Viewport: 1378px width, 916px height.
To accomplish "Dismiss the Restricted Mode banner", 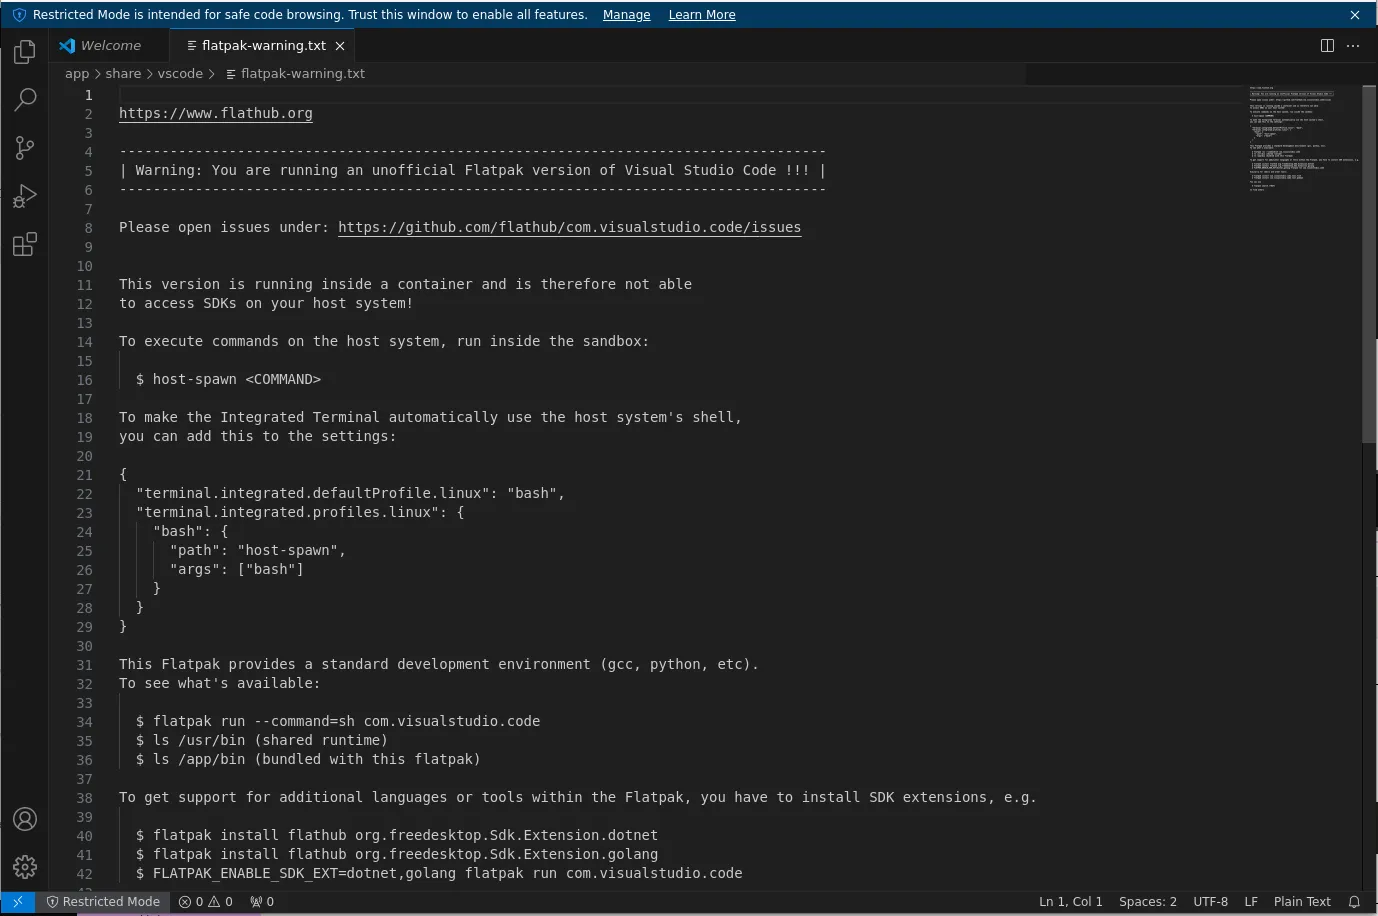I will (1355, 15).
